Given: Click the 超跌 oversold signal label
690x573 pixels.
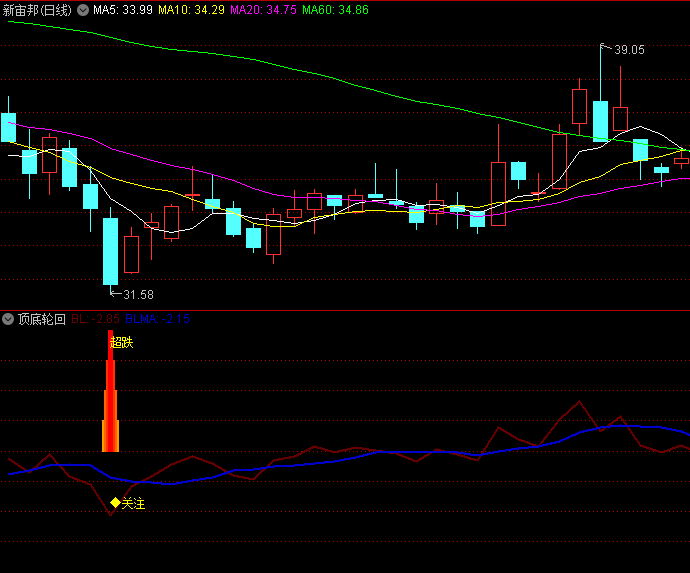Looking at the screenshot, I should 121,342.
